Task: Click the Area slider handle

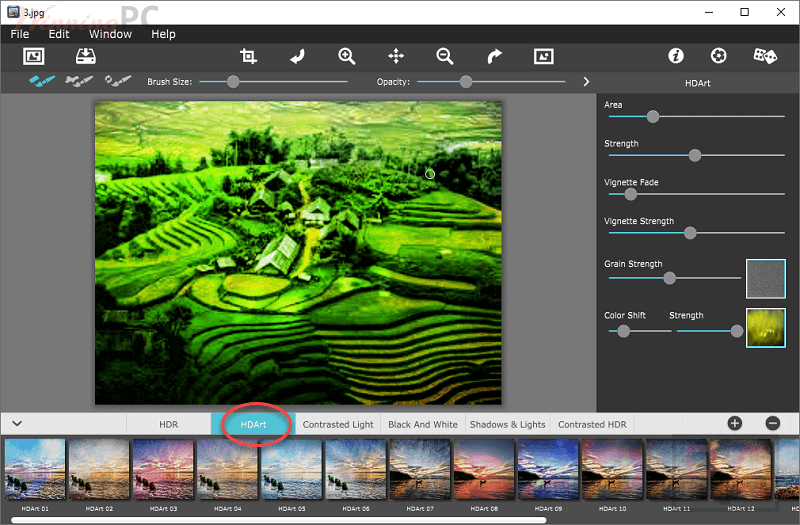Action: pos(653,117)
